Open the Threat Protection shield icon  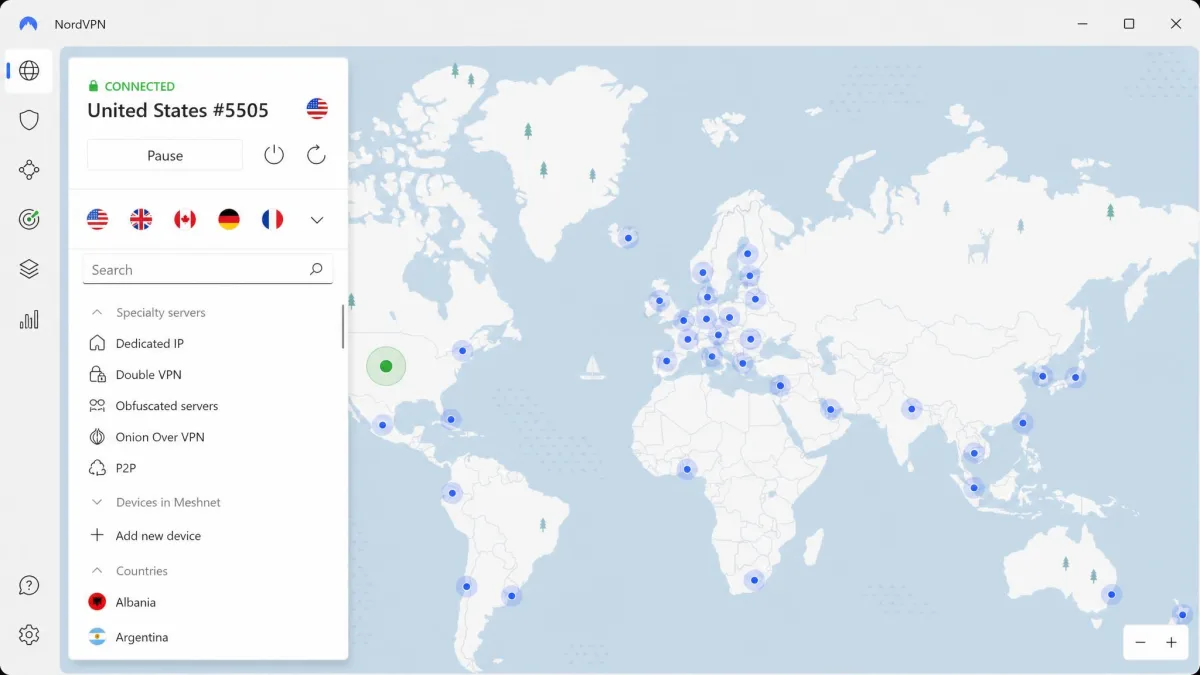(29, 120)
